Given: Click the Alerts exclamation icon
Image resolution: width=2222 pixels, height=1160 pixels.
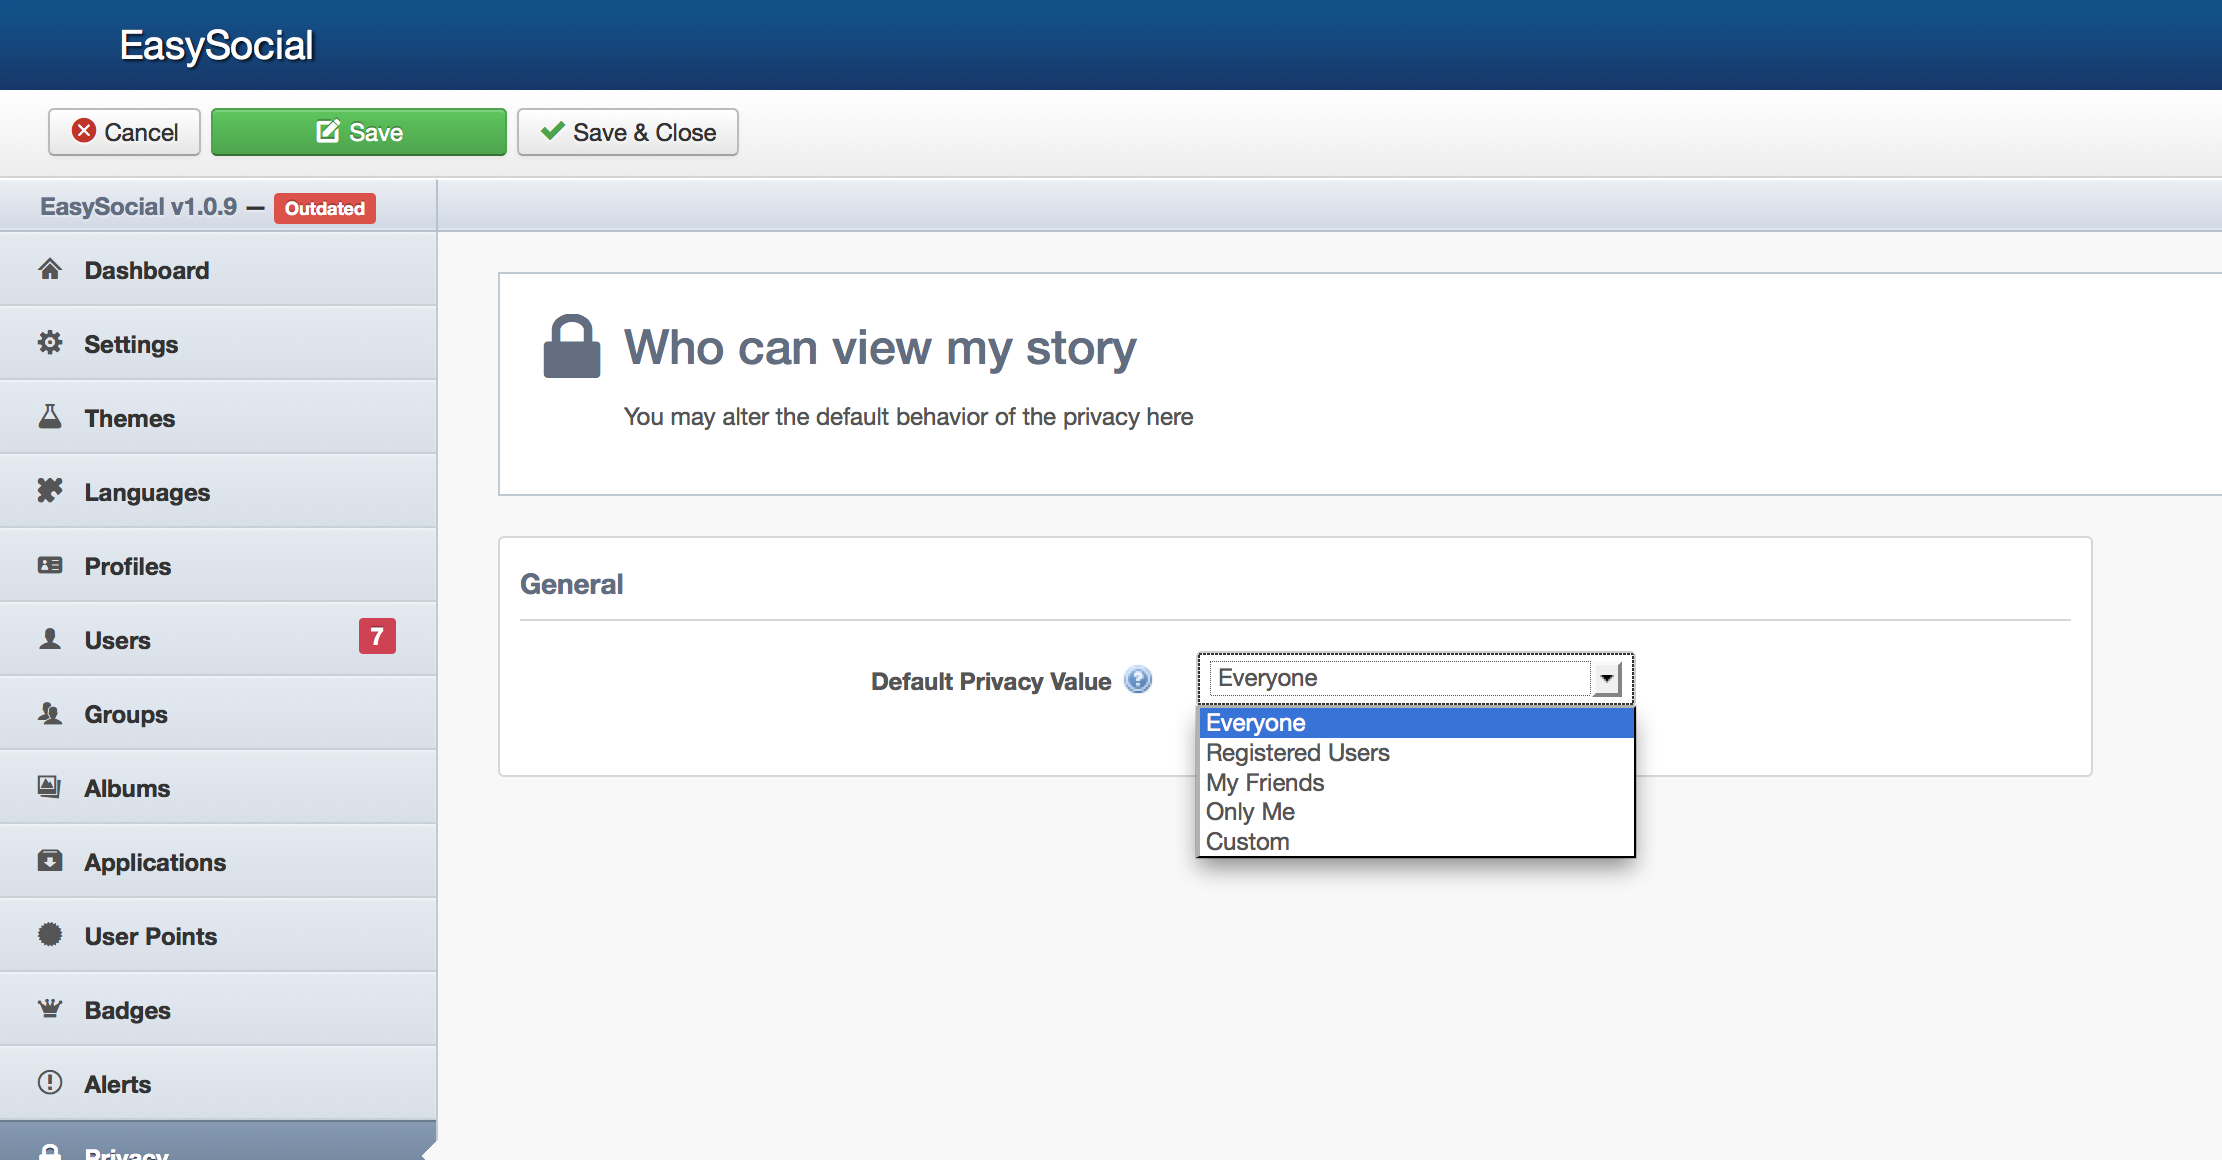Looking at the screenshot, I should tap(50, 1083).
